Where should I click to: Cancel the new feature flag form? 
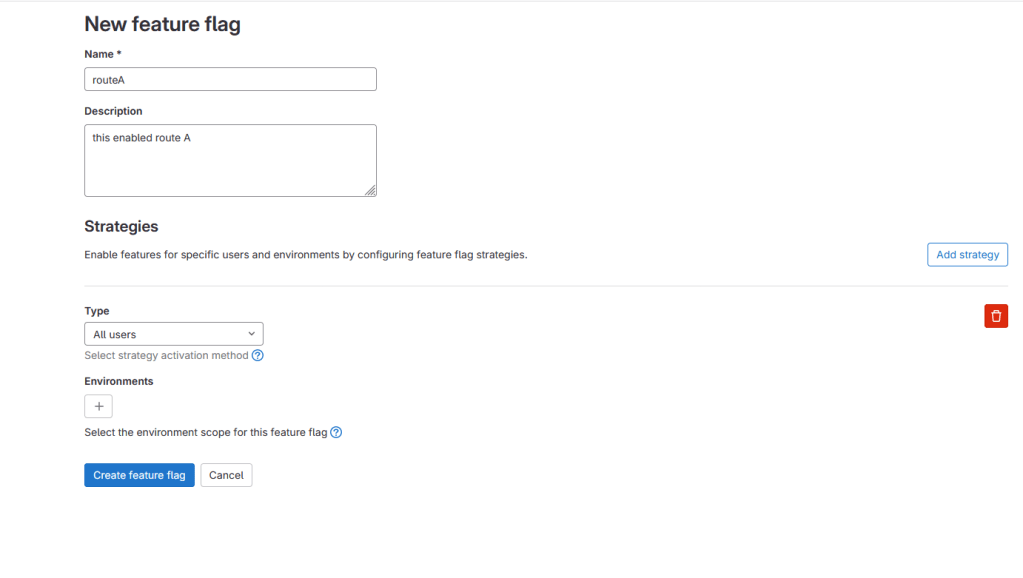226,475
